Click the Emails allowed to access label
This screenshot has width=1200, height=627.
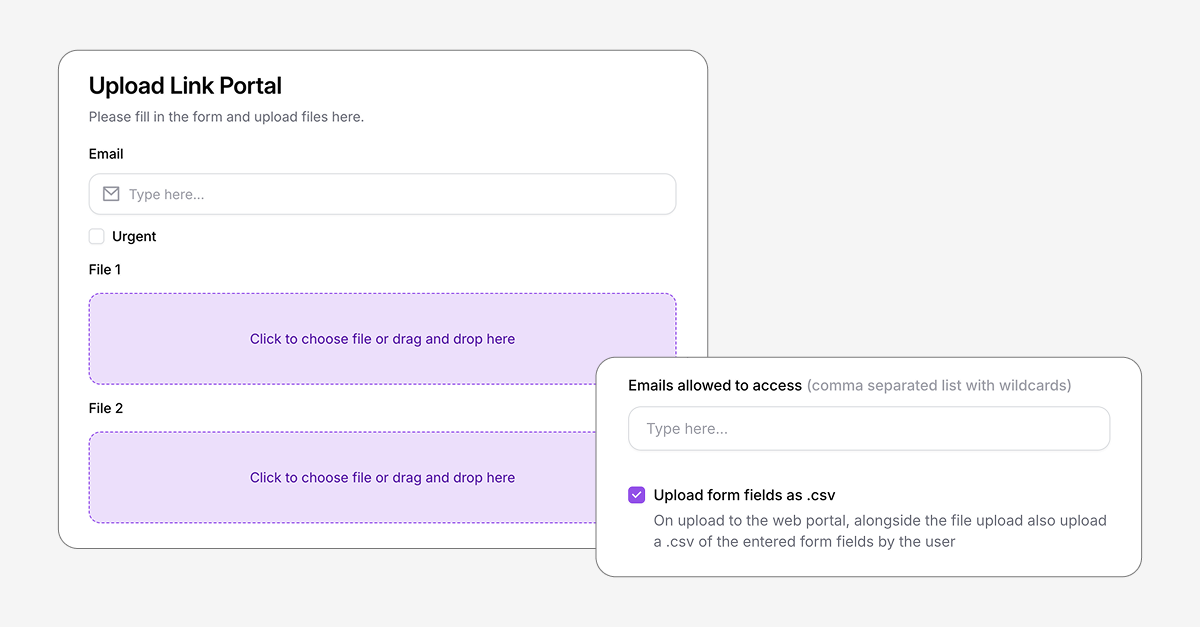(713, 385)
